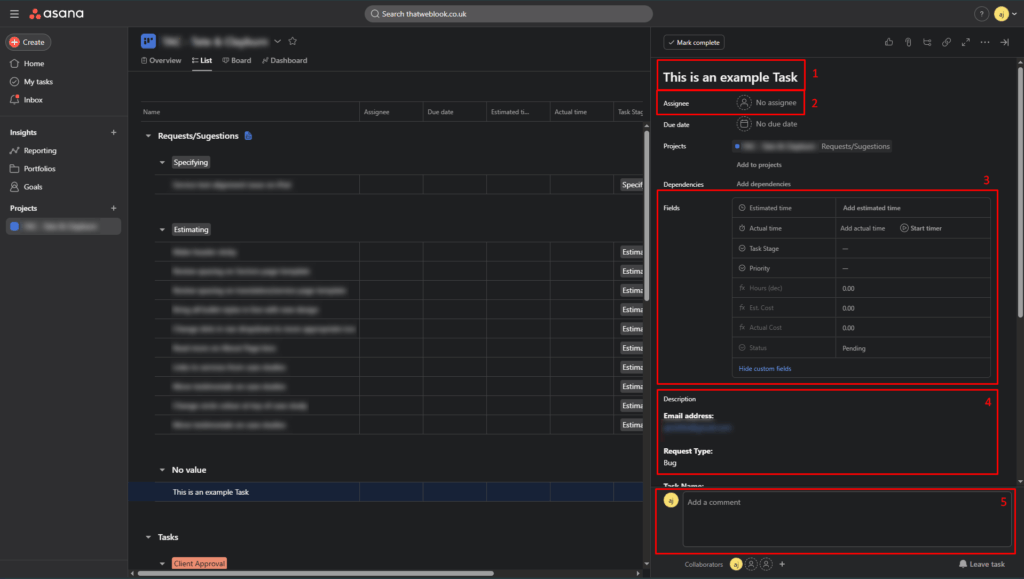Click the task pane vertical scrollbar
Viewport: 1024px width, 579px height.
(x=1019, y=200)
